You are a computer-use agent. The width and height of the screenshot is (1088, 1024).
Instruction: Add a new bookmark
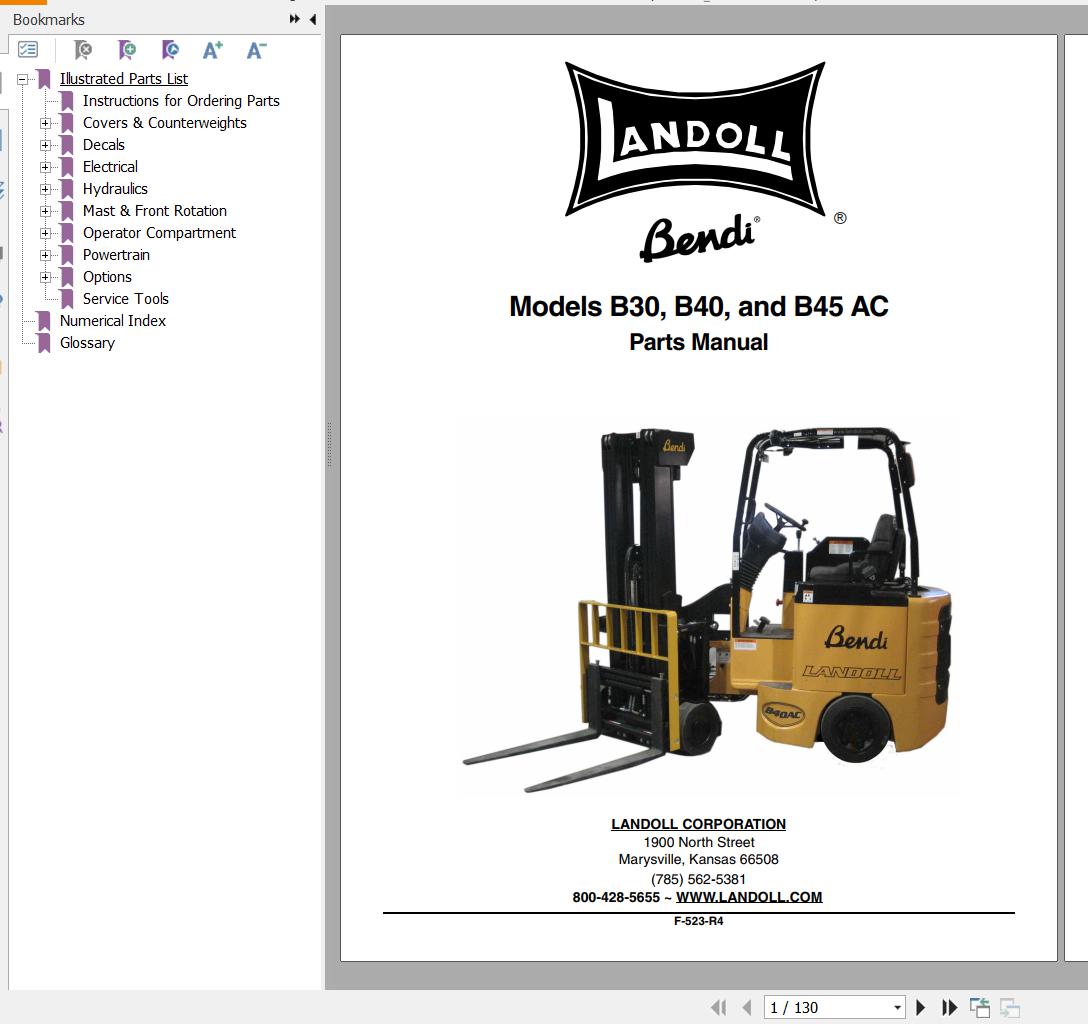tap(126, 49)
